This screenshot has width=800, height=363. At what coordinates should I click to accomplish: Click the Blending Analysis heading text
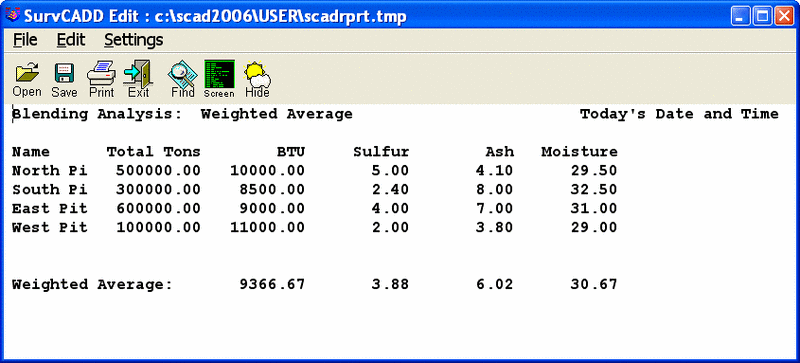point(97,114)
